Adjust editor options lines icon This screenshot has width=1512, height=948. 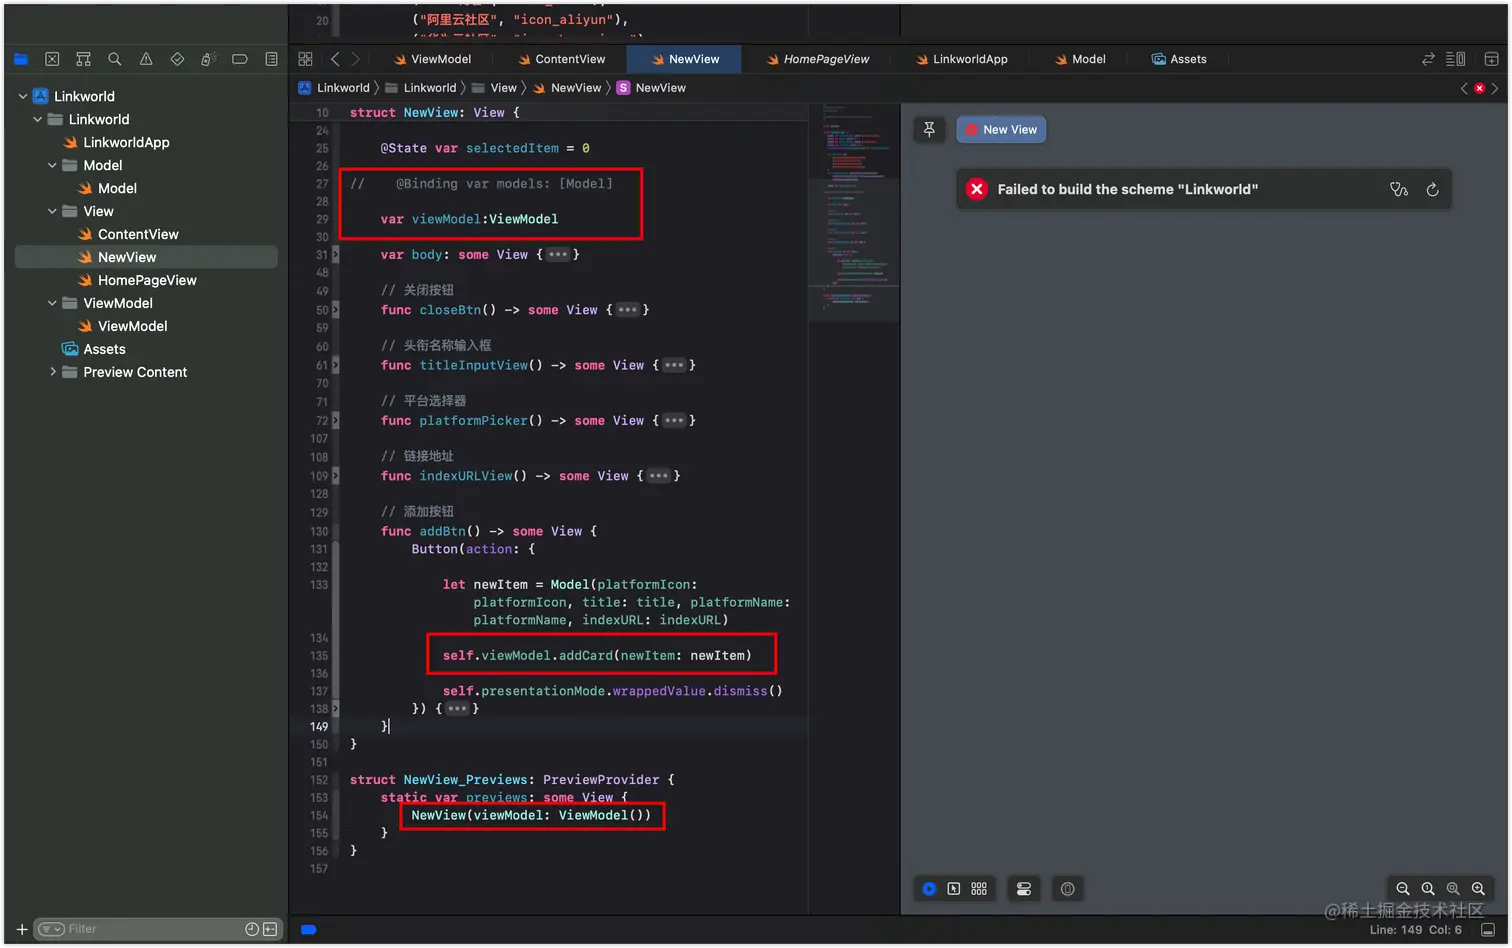pos(1456,59)
